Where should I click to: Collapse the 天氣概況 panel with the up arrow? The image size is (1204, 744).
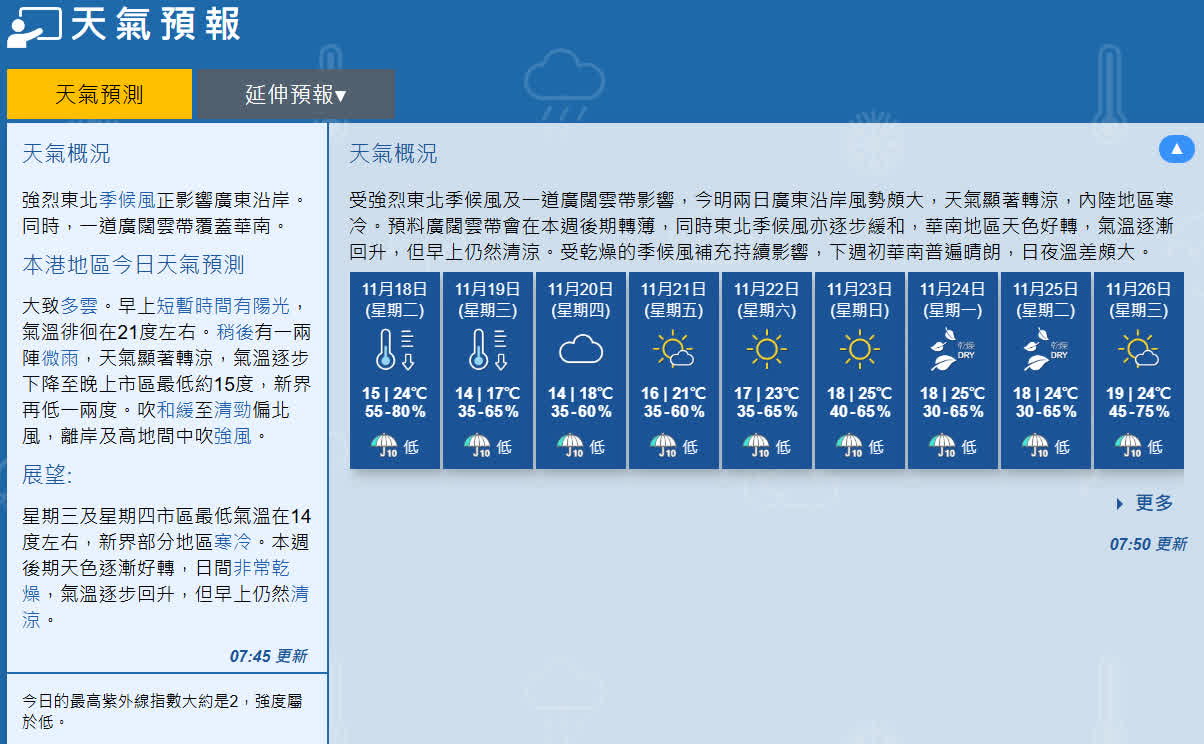(x=1176, y=149)
